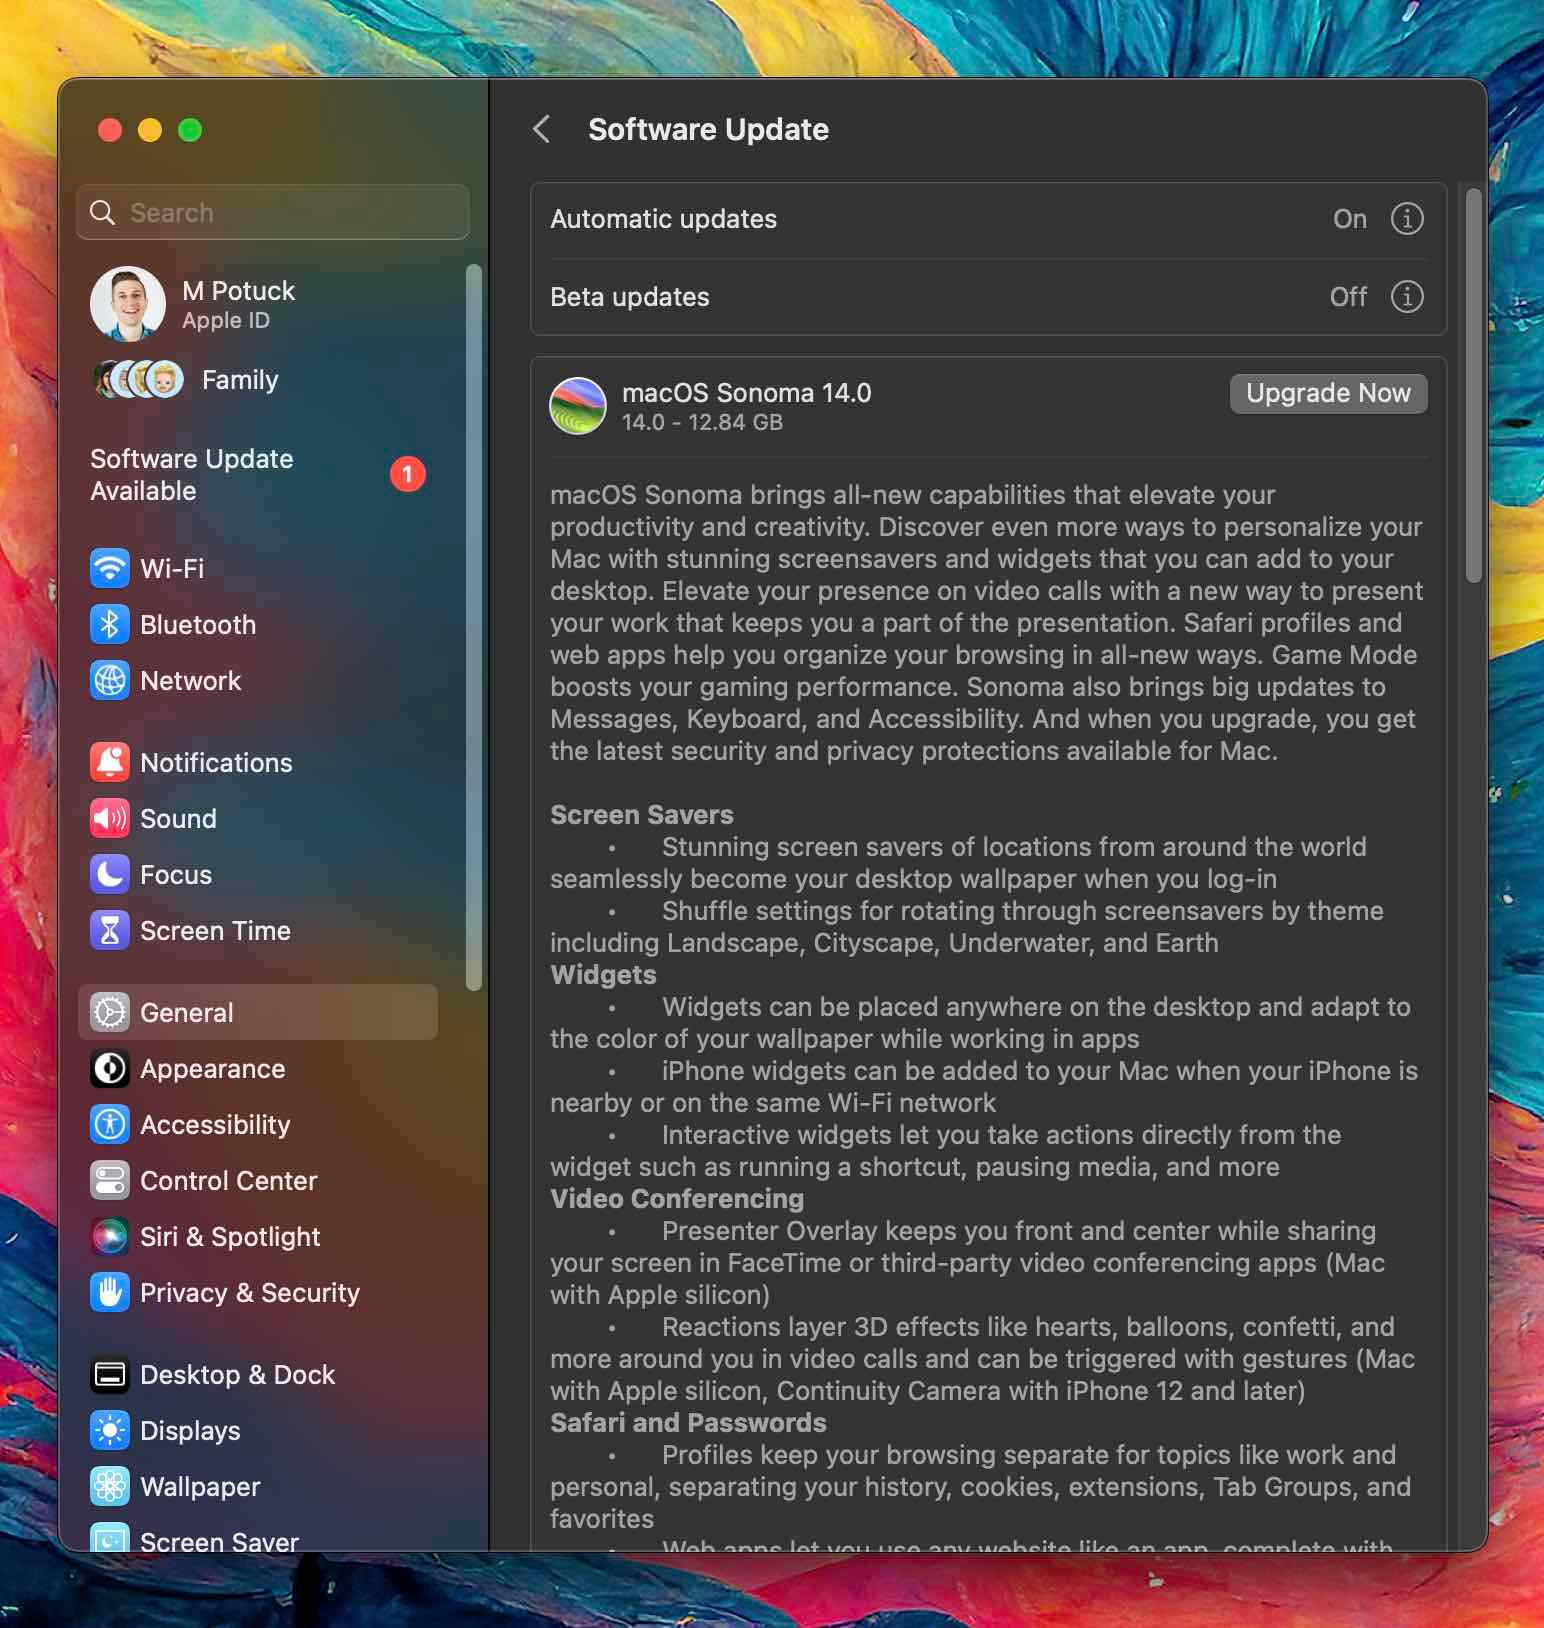Click the search magnifier icon
Image resolution: width=1544 pixels, height=1628 pixels.
pyautogui.click(x=102, y=212)
